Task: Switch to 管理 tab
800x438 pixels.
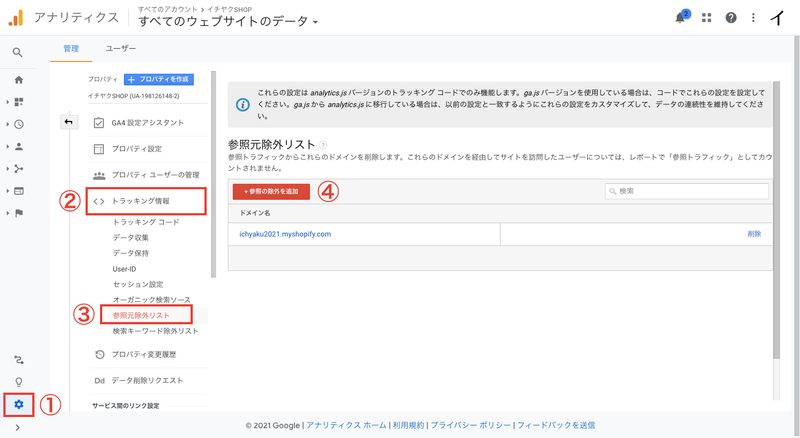Action: tap(71, 48)
